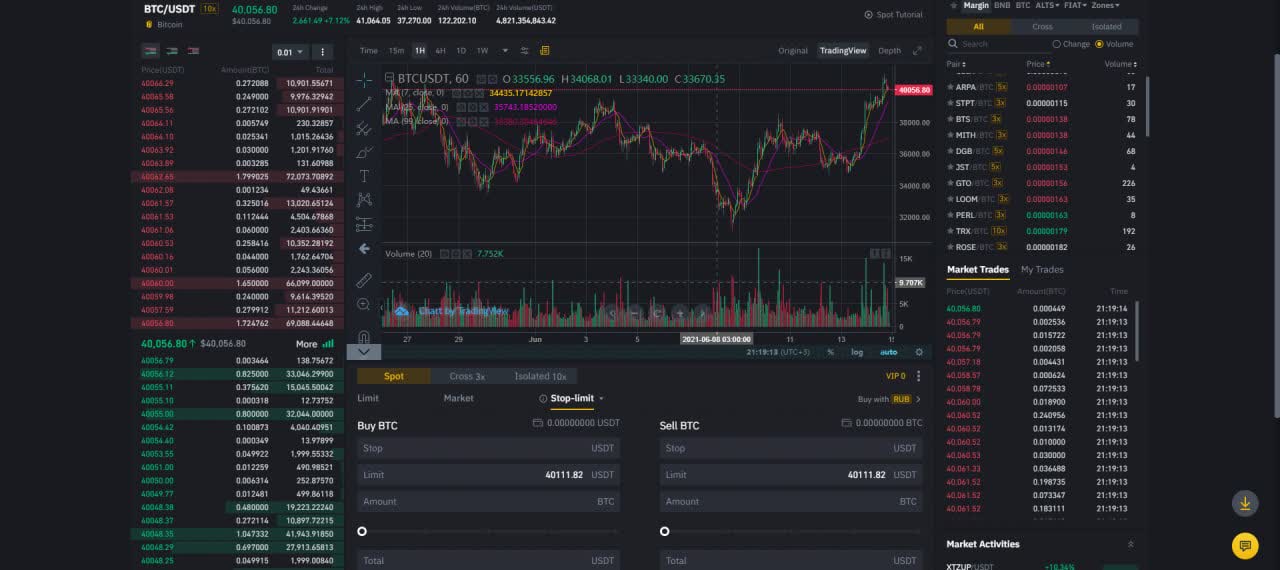
Task: Sort pairs list by Price column
Action: pyautogui.click(x=1037, y=64)
